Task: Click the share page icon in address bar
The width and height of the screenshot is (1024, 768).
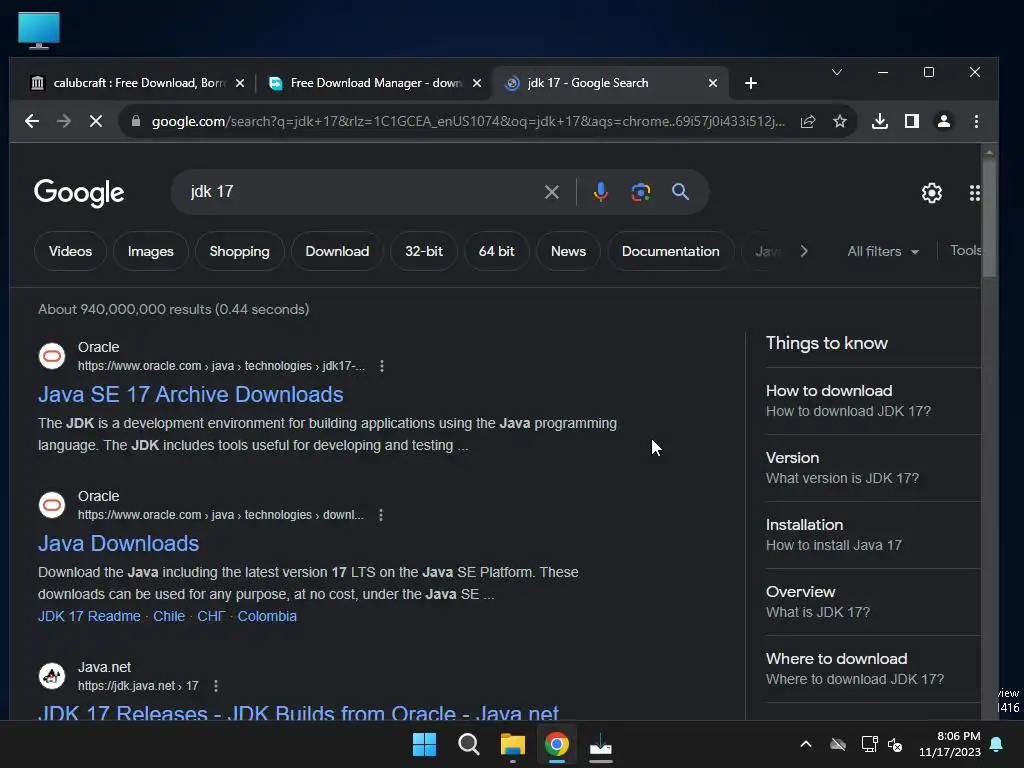Action: [808, 121]
